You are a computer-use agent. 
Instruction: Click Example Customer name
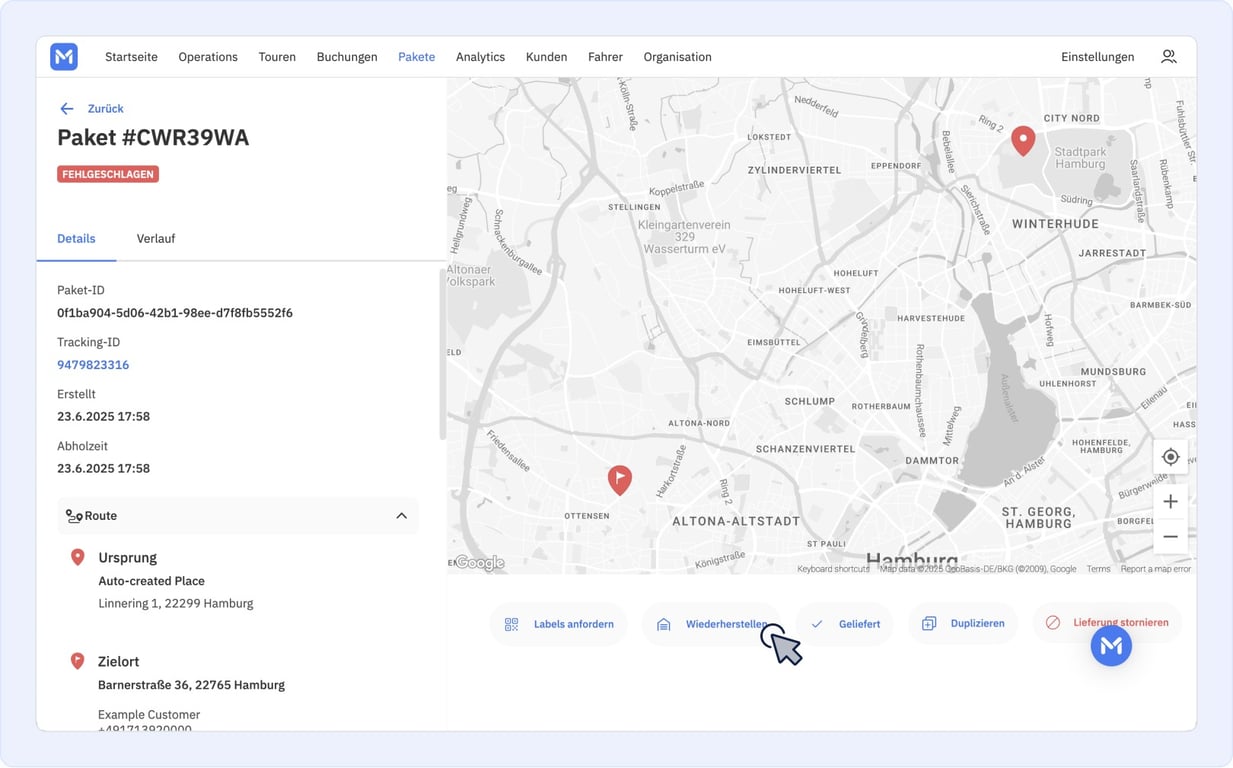coord(149,715)
